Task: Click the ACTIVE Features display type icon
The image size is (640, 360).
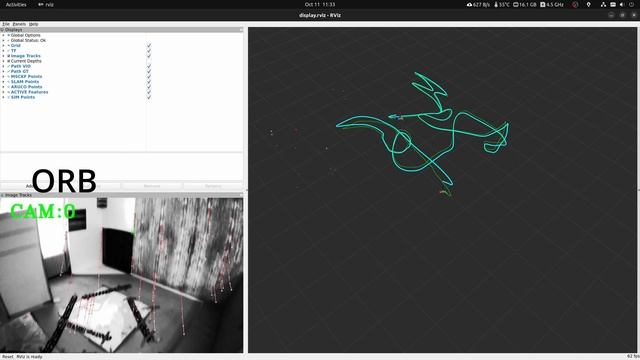Action: tap(9, 92)
